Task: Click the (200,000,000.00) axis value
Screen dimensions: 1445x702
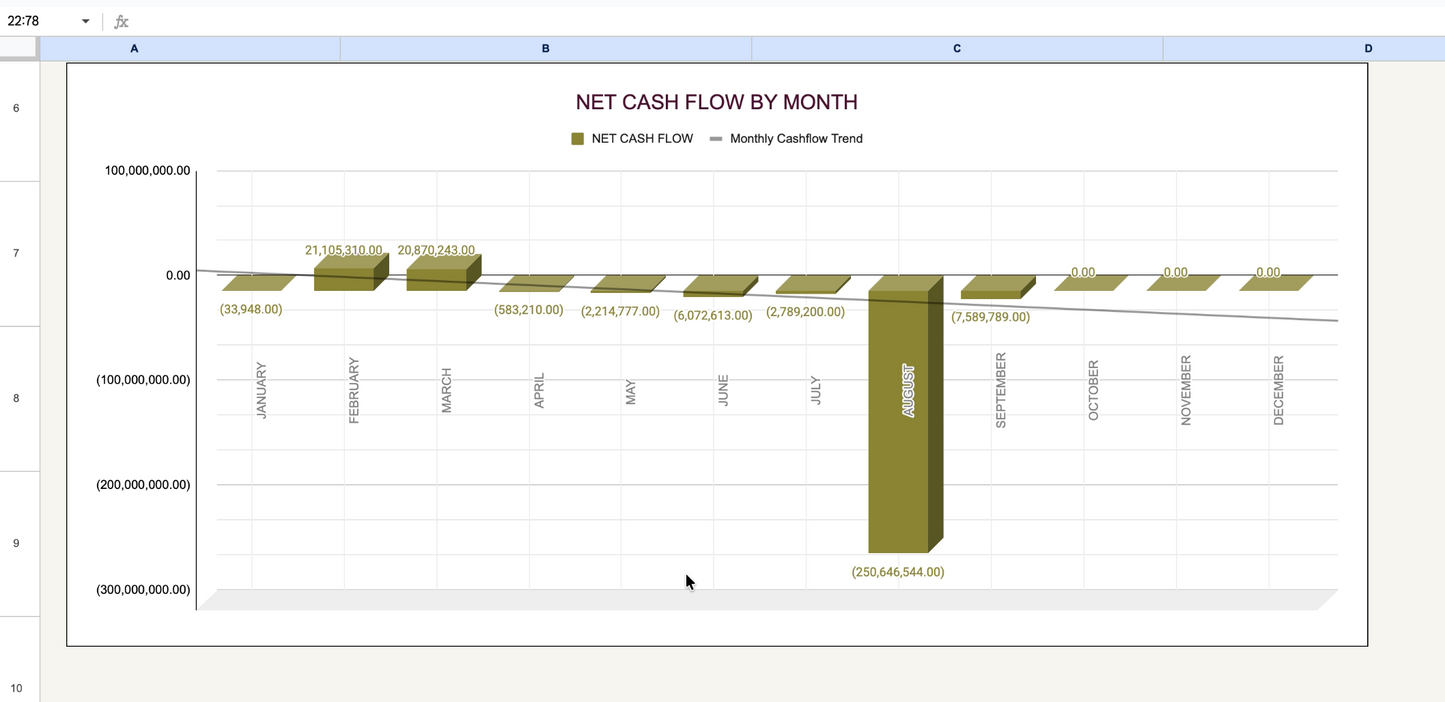Action: (143, 485)
